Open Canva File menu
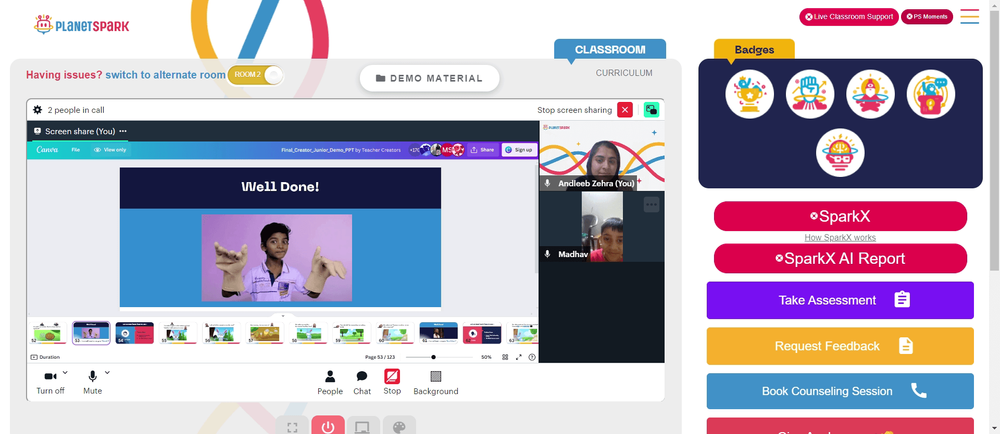The height and width of the screenshot is (434, 1000). coord(75,150)
